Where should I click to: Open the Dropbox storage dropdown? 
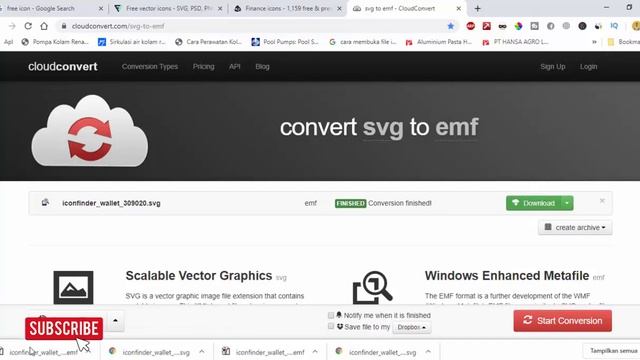click(411, 327)
